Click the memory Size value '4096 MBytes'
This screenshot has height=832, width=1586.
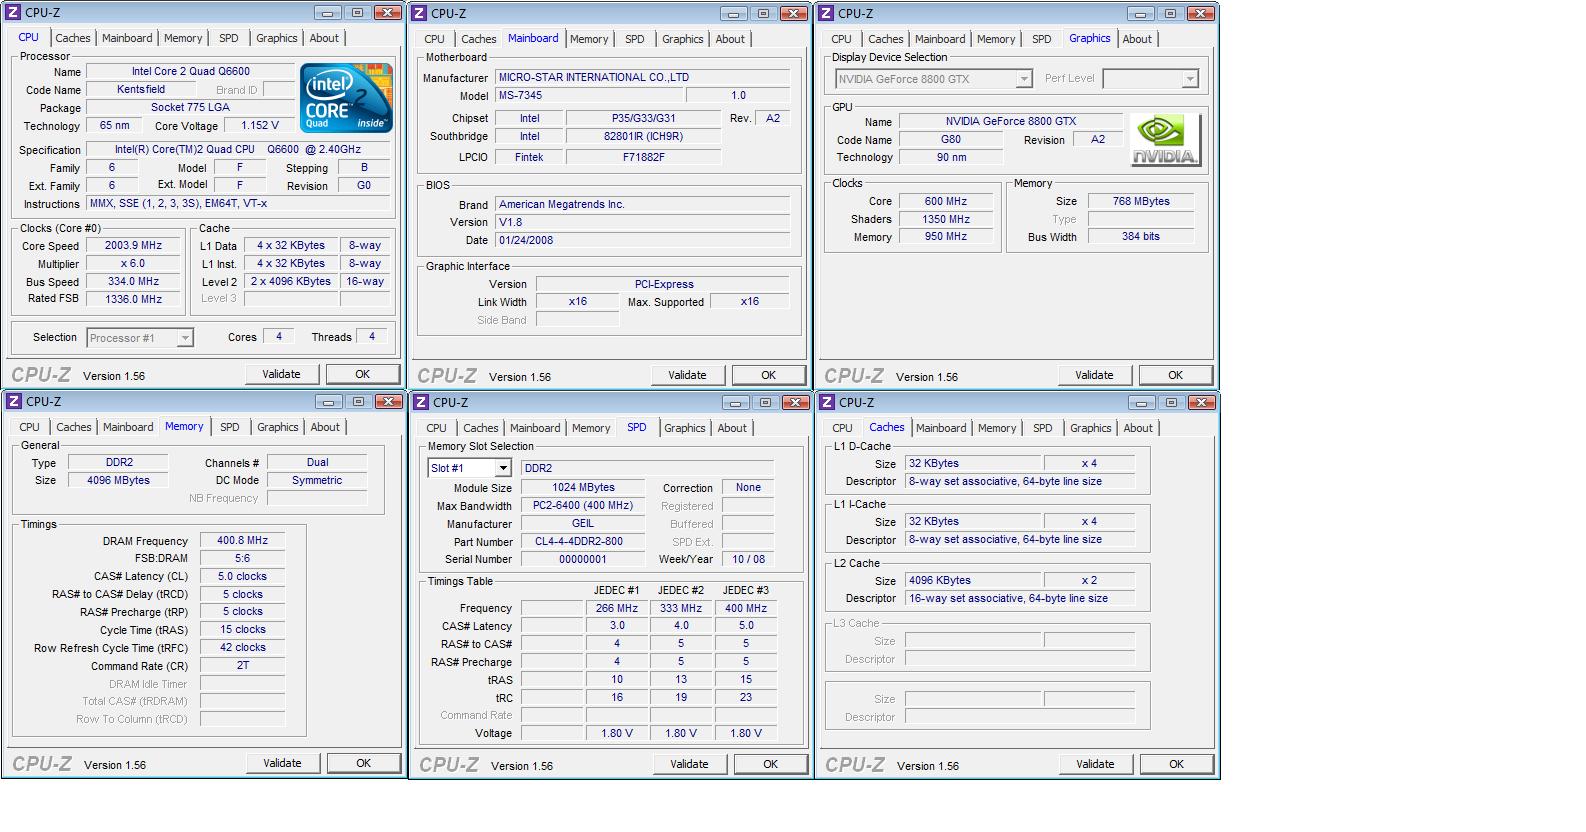point(118,480)
